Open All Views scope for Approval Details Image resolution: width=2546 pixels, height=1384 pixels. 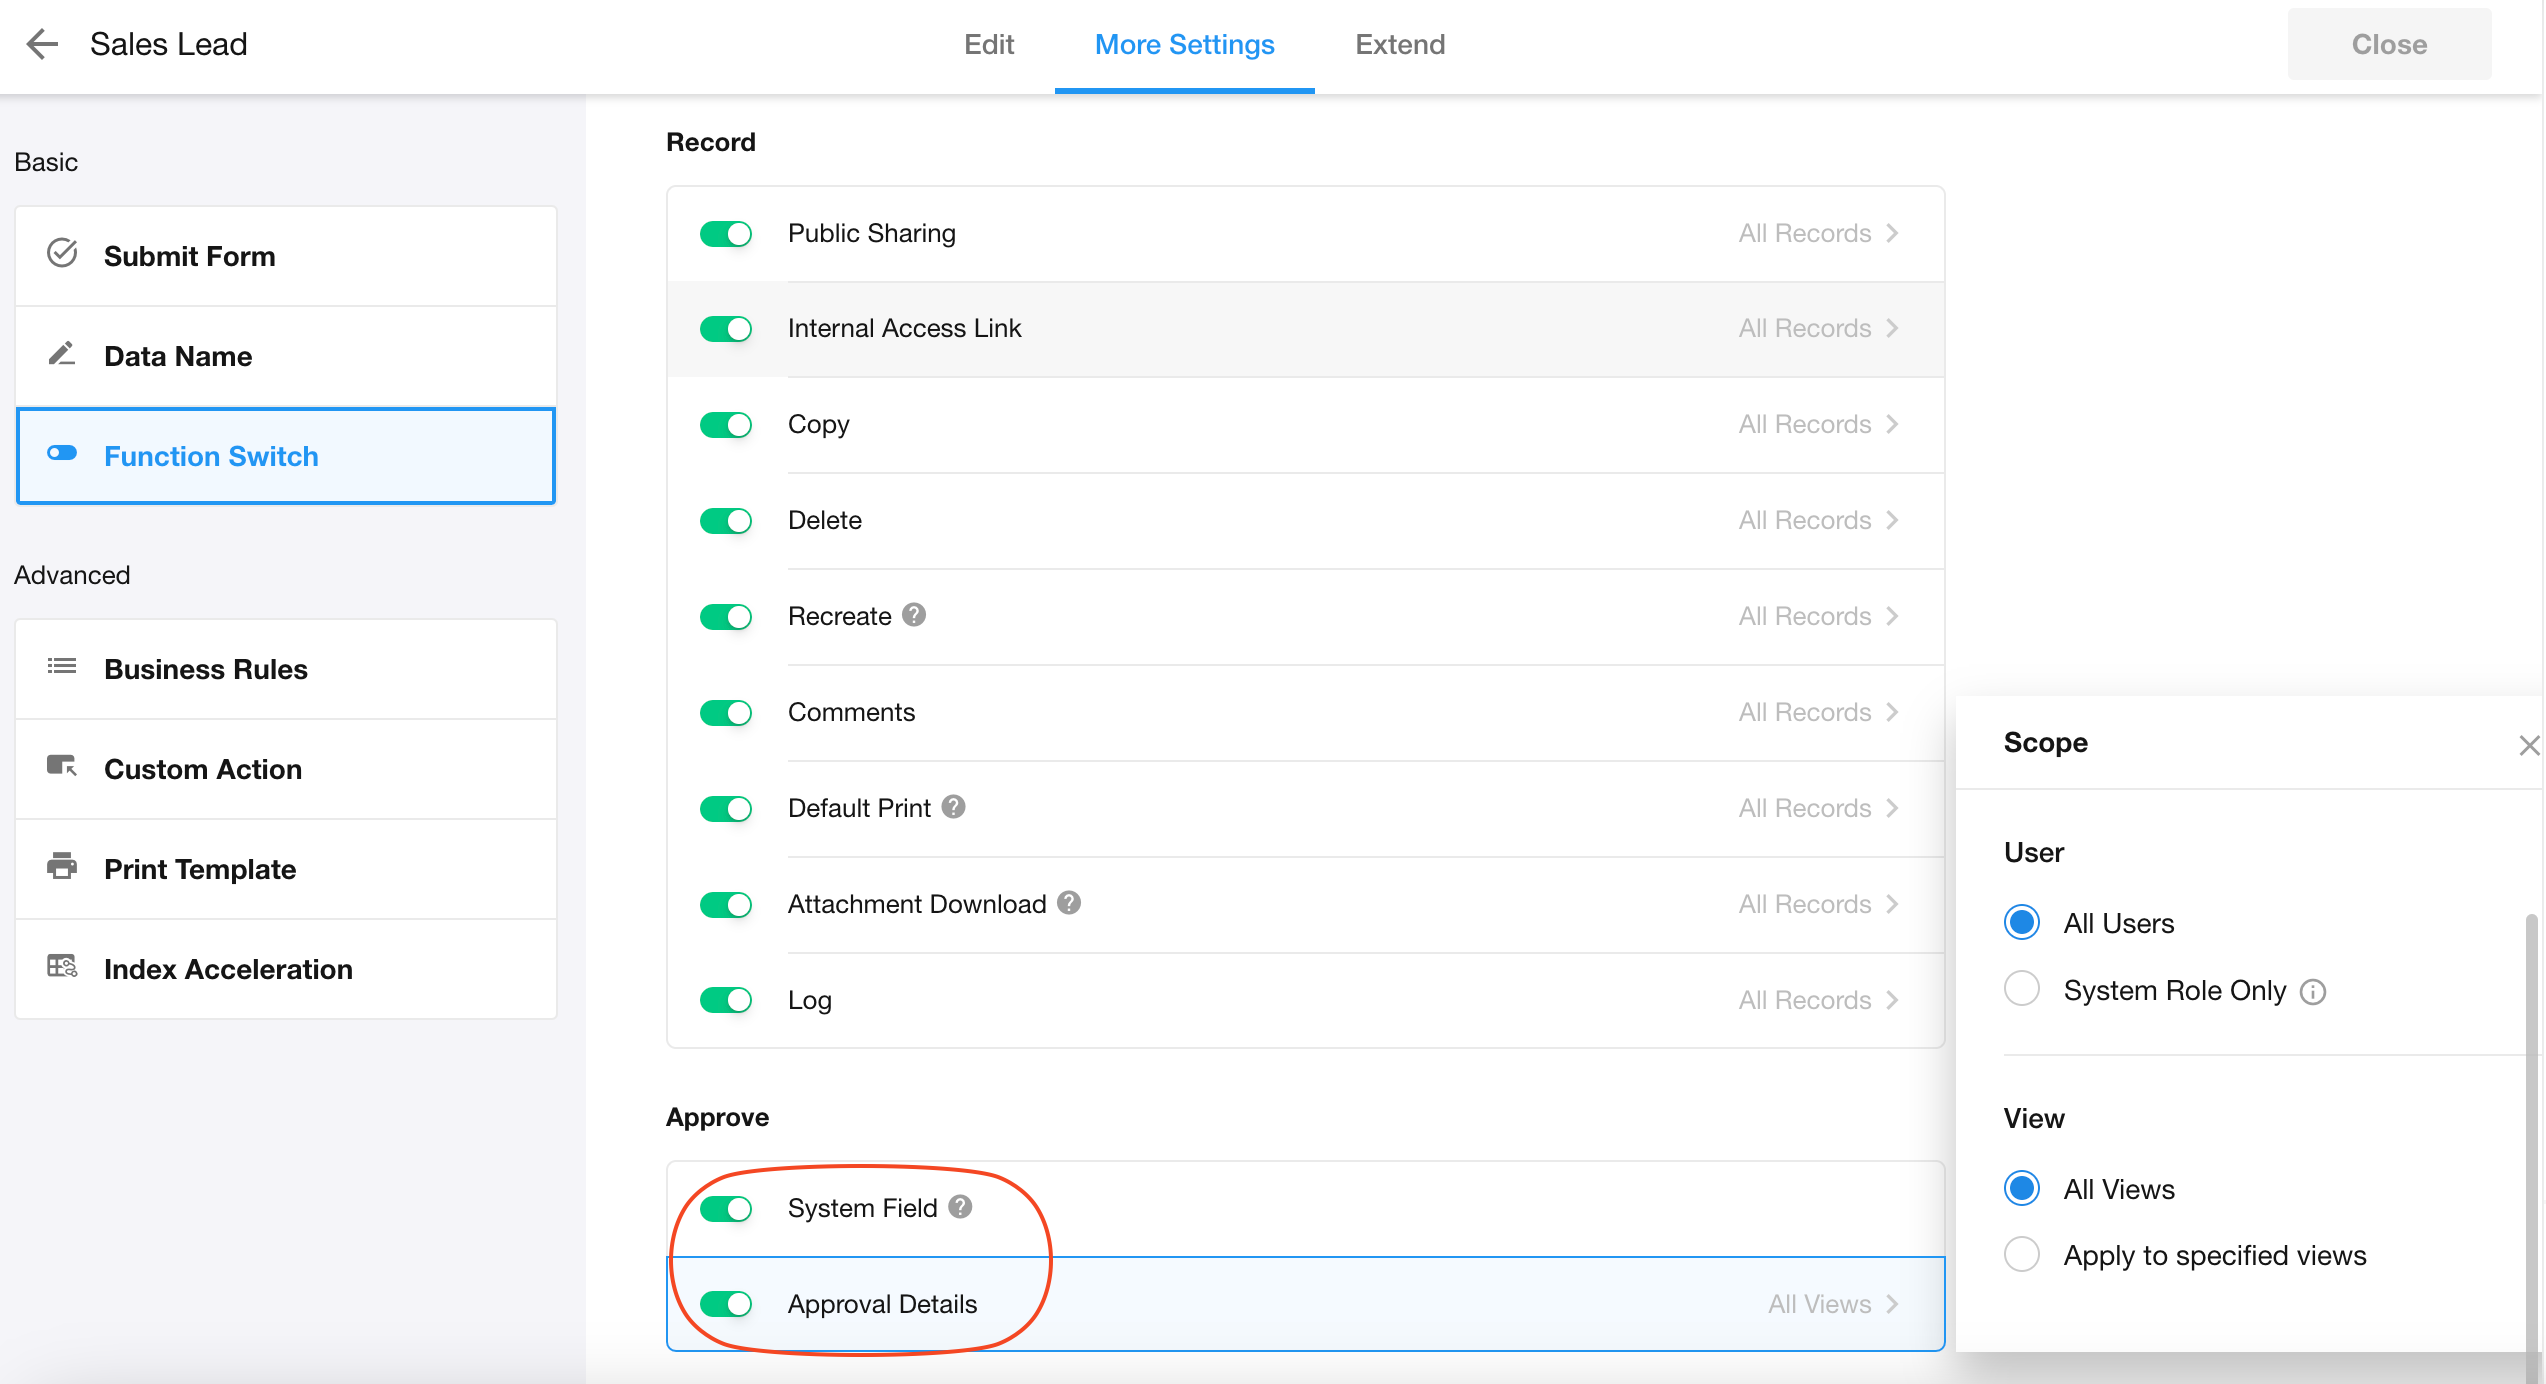1831,1304
